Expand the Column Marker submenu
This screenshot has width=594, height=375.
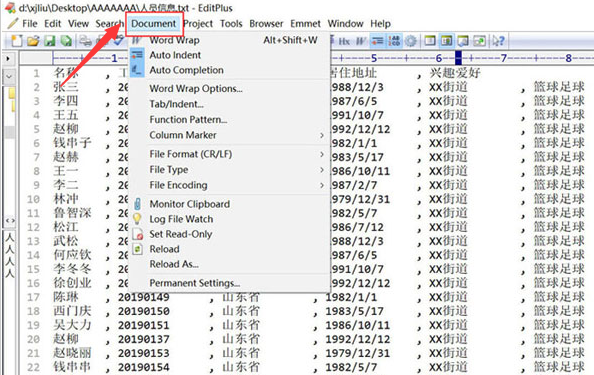229,135
